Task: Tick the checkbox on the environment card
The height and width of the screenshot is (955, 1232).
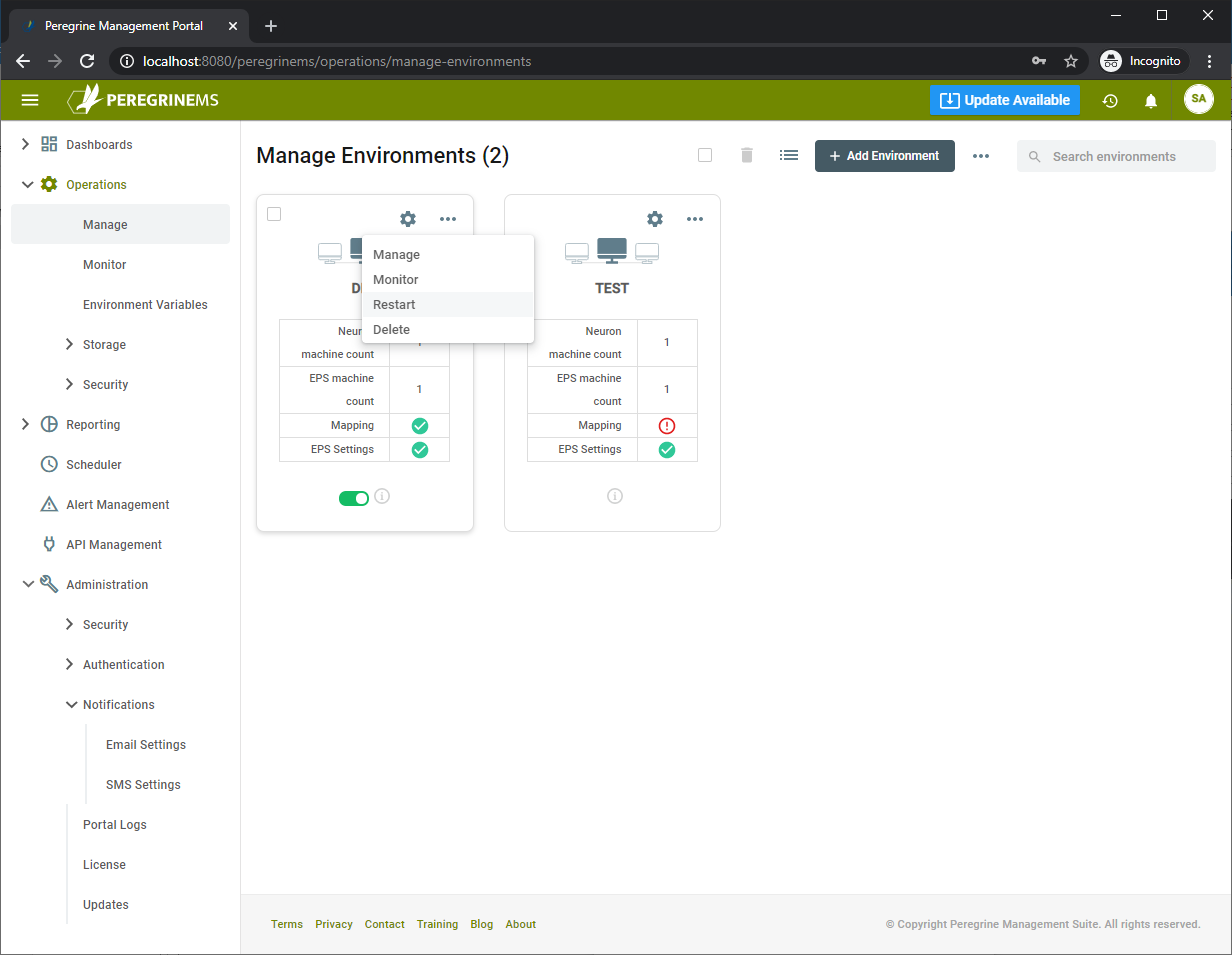Action: tap(274, 214)
